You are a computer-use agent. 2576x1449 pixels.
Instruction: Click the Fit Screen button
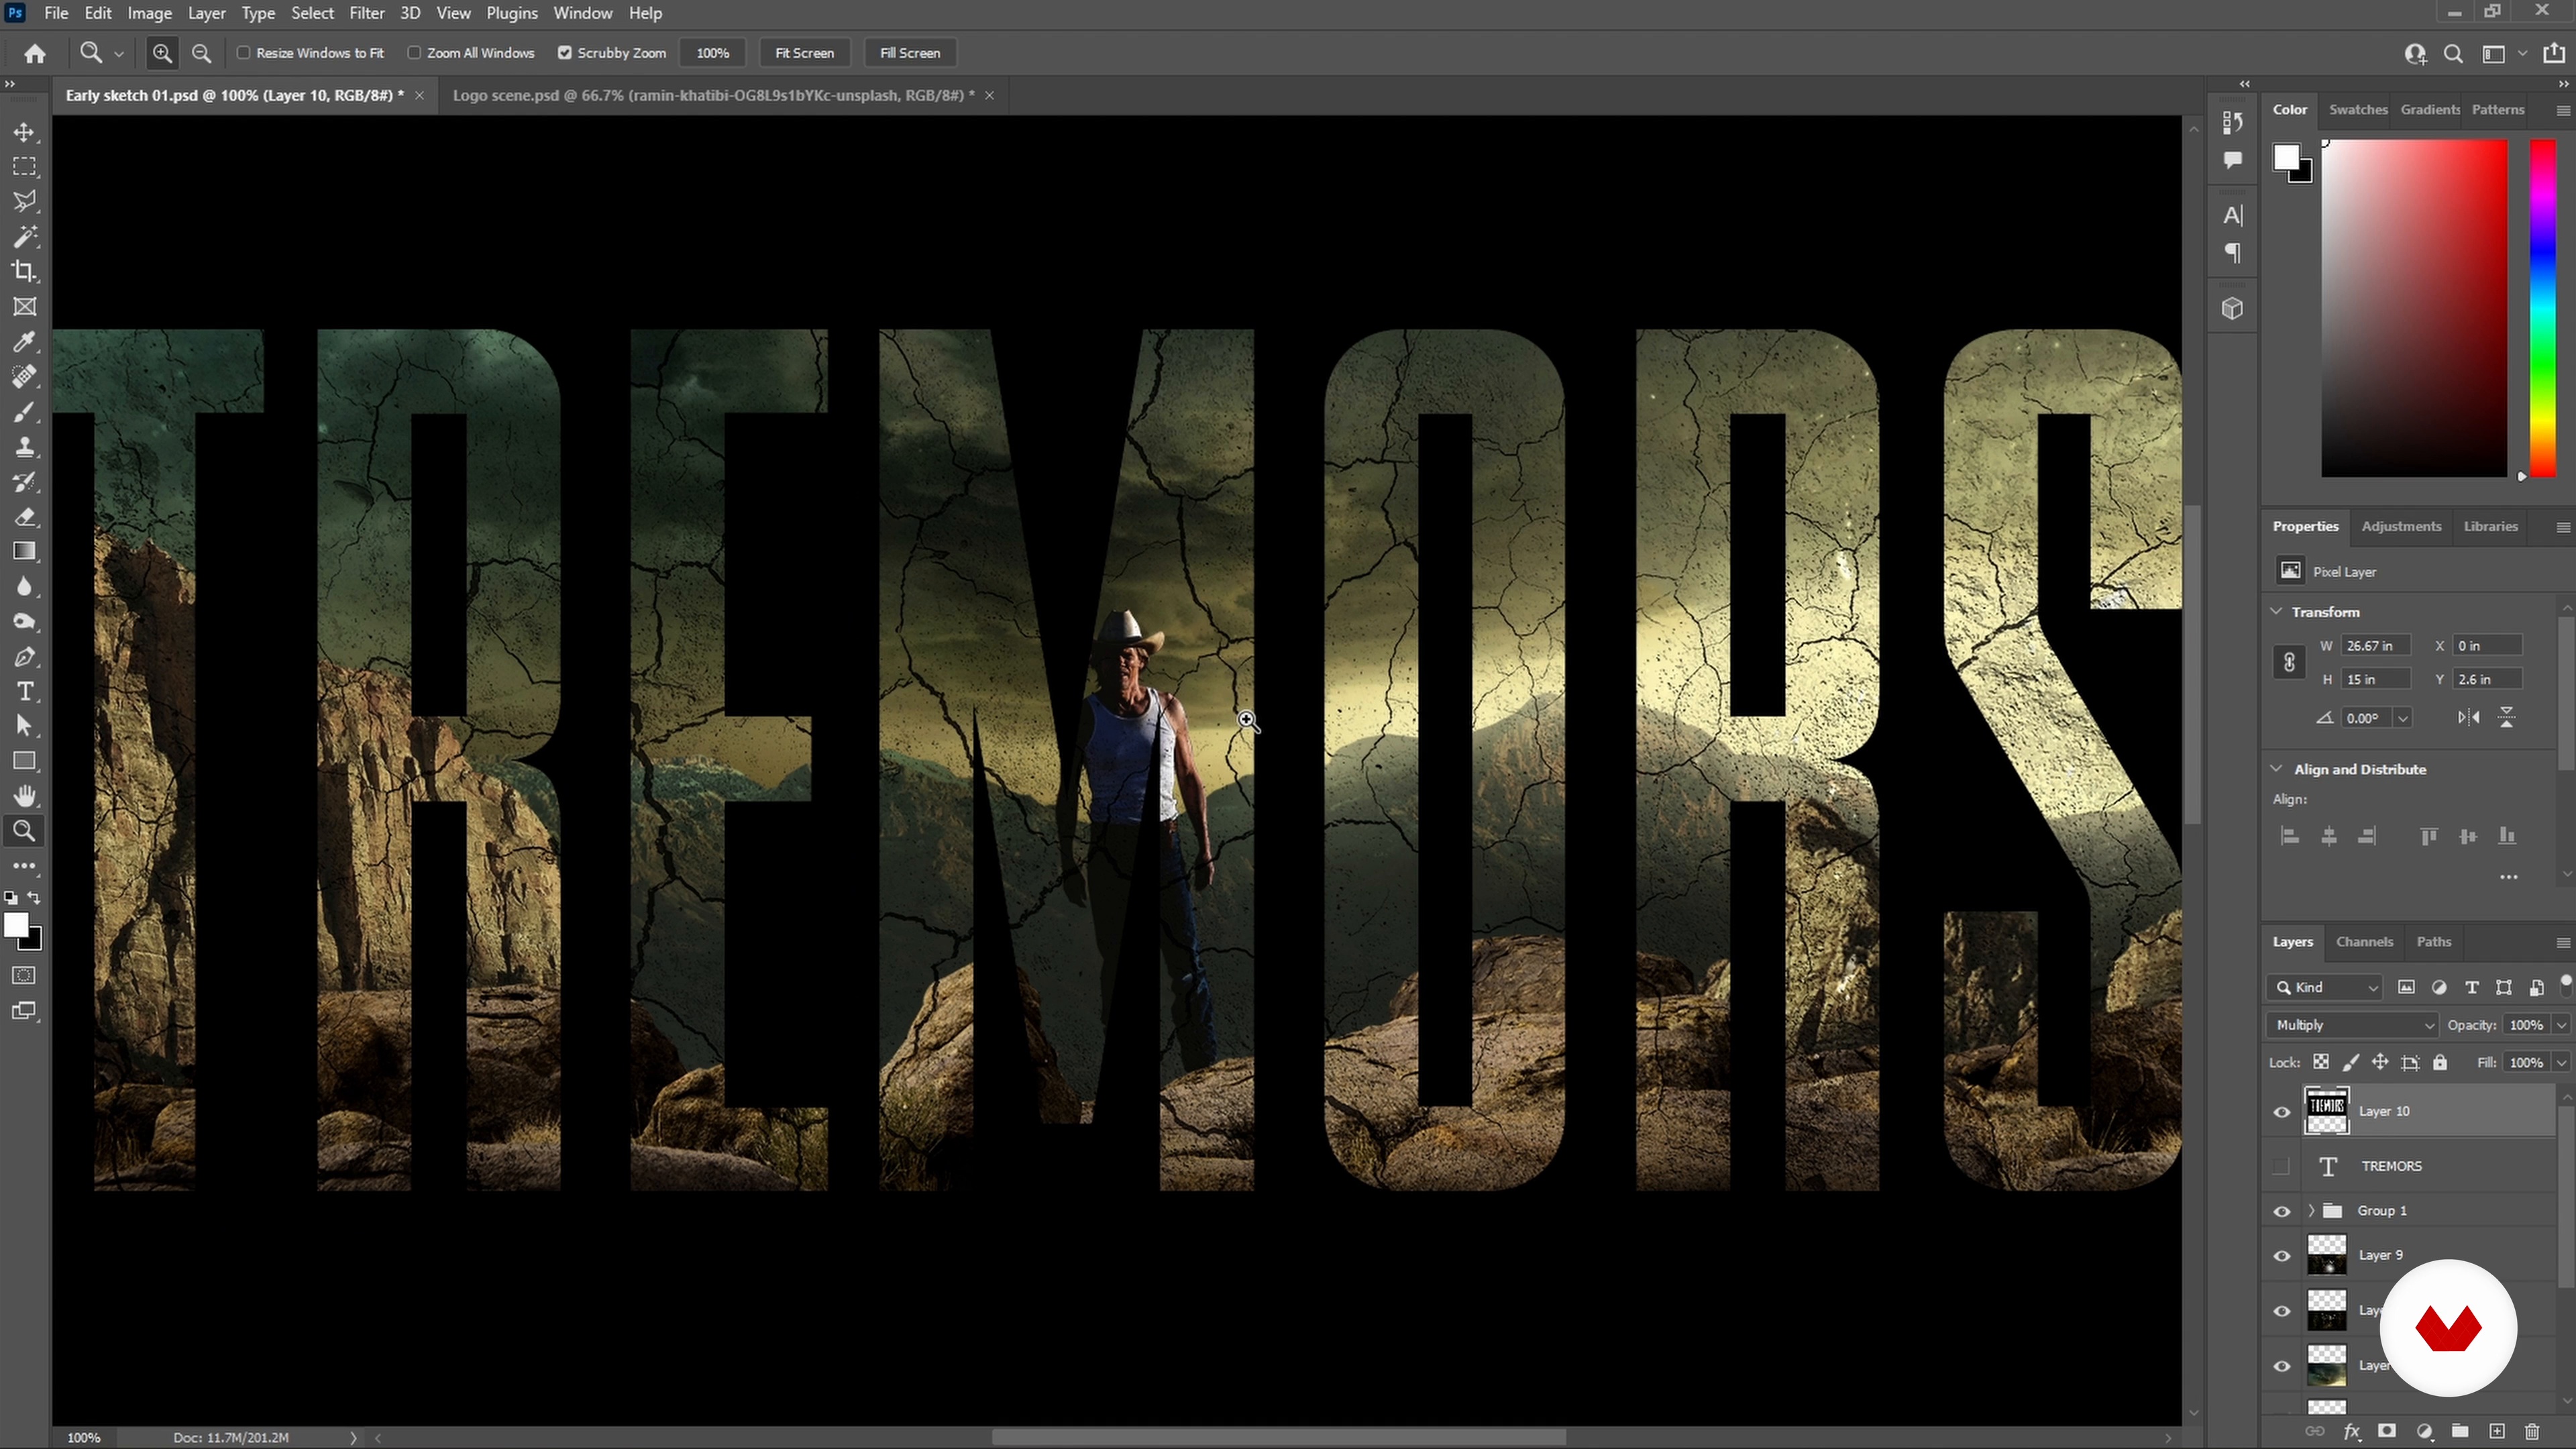[x=804, y=53]
